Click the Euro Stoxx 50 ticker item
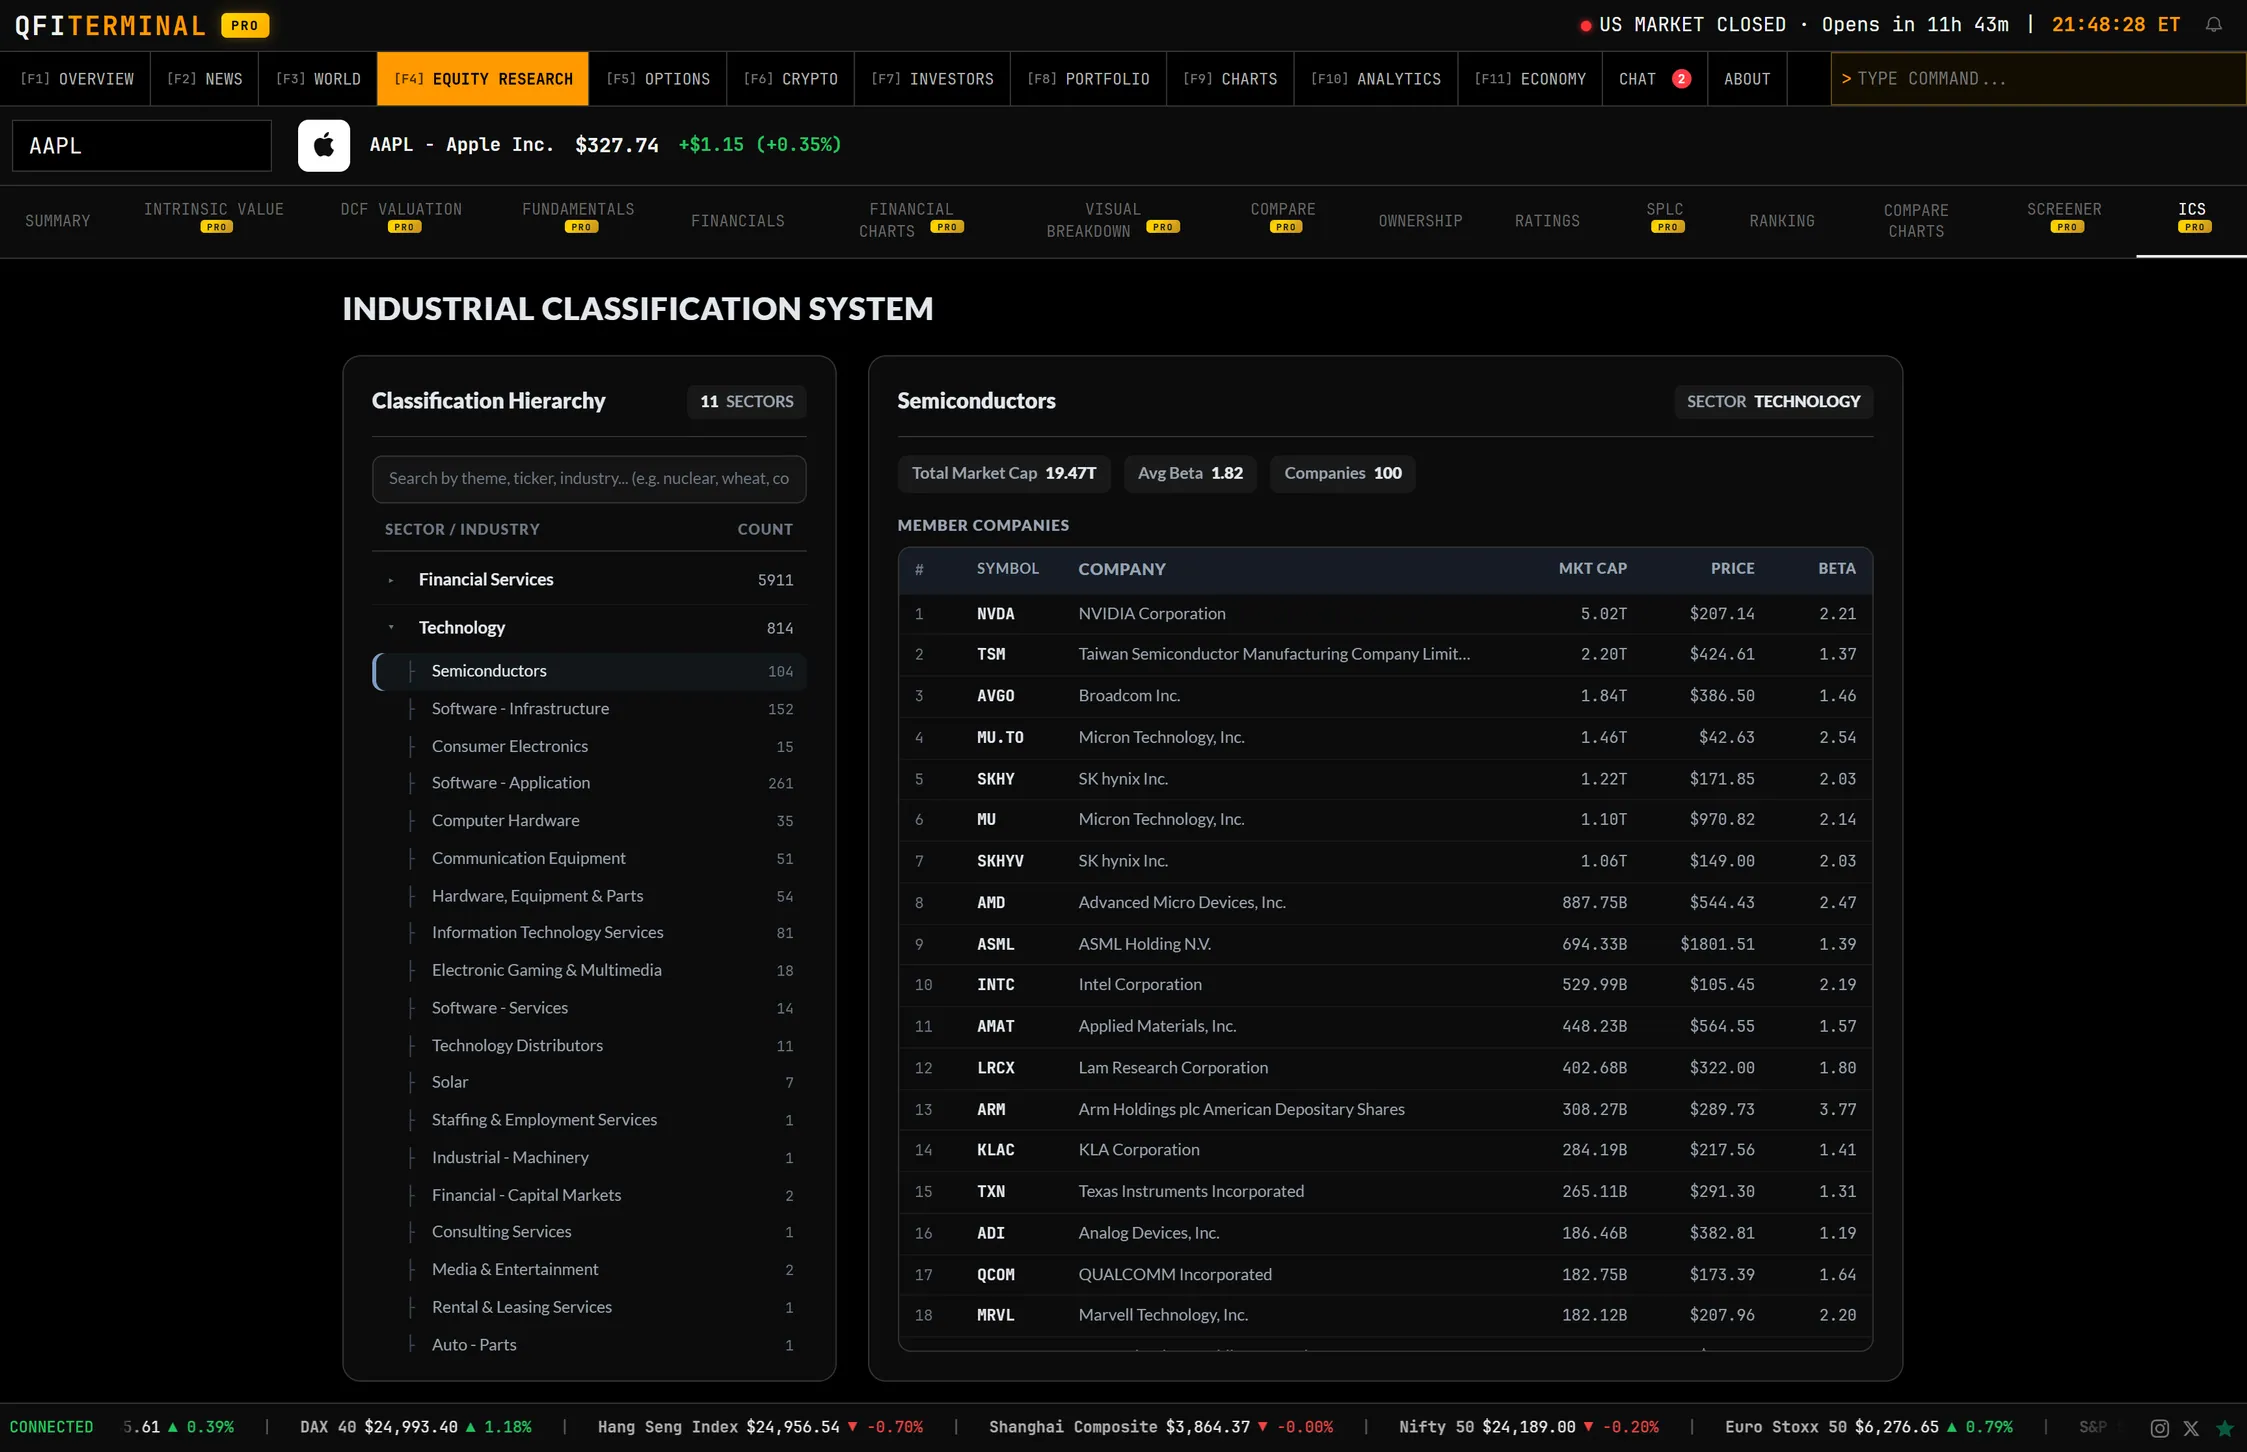This screenshot has width=2247, height=1452. point(1868,1428)
